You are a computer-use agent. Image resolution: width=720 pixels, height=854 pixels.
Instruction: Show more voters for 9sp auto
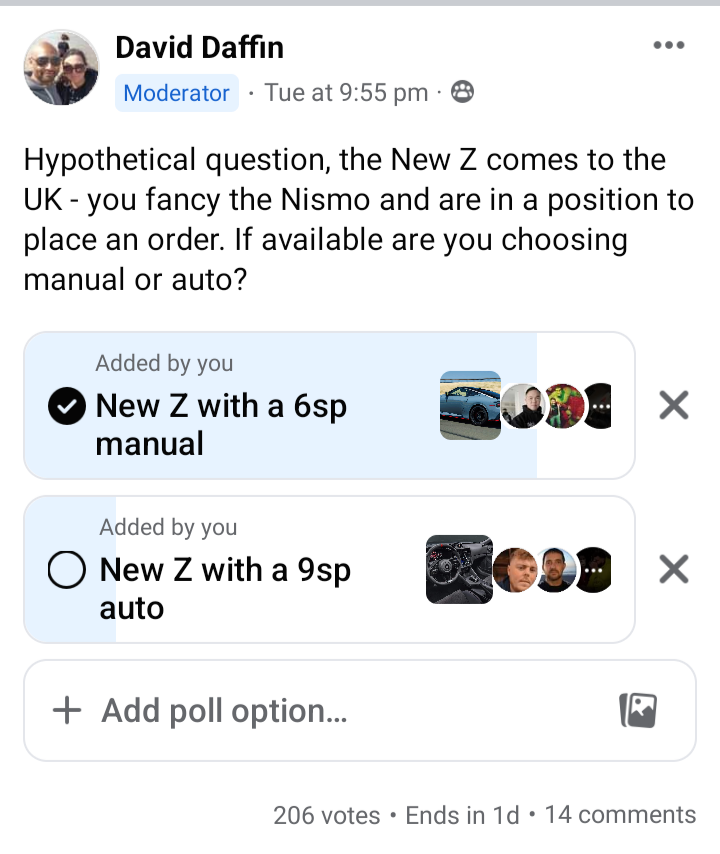click(595, 570)
